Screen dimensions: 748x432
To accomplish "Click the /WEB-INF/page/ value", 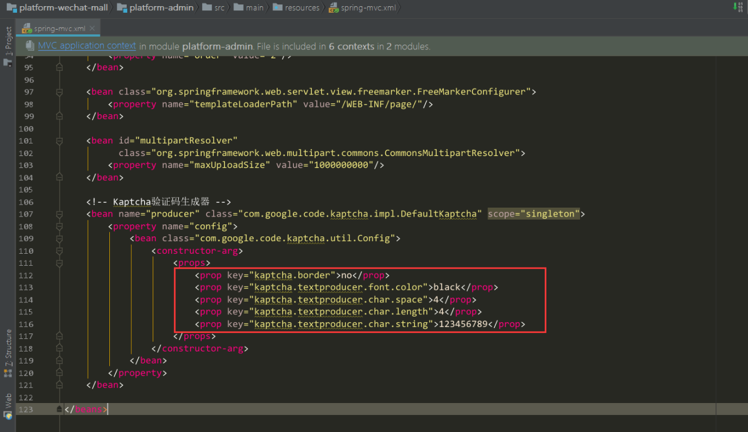I will pos(381,104).
